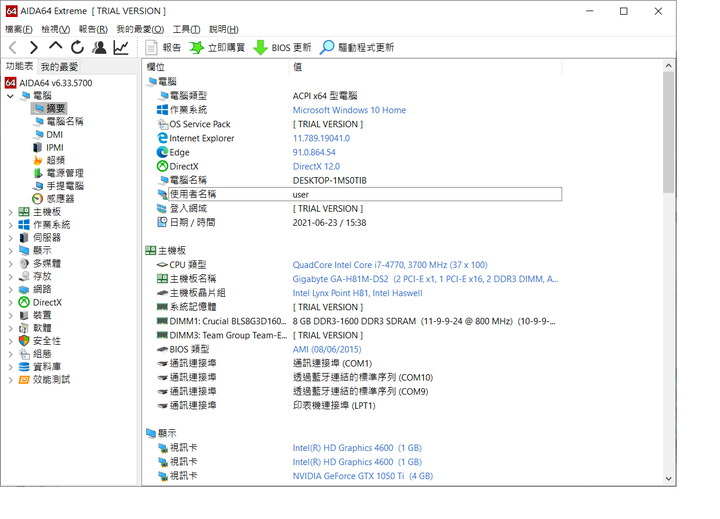This screenshot has width=720, height=519.
Task: Click the BIOS 更新 toolbar button
Action: 282,47
